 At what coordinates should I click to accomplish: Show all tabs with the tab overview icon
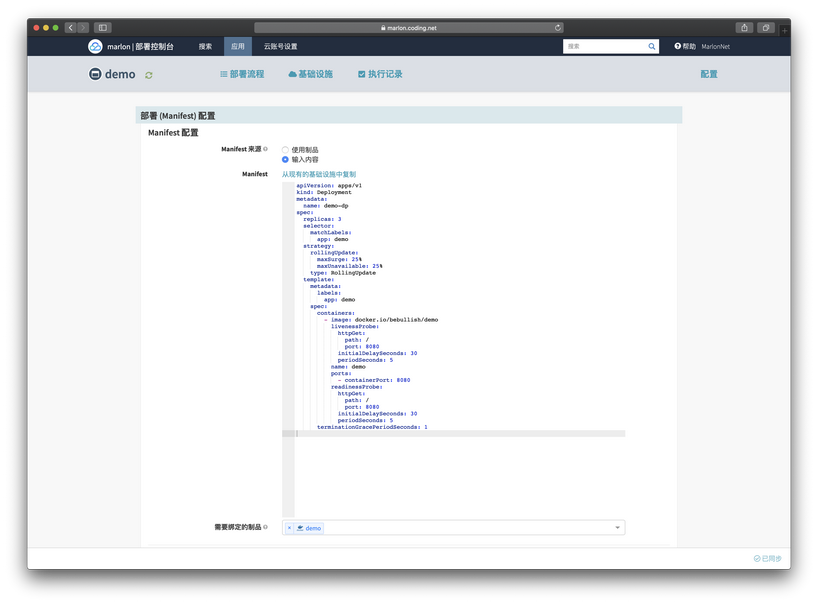point(766,28)
